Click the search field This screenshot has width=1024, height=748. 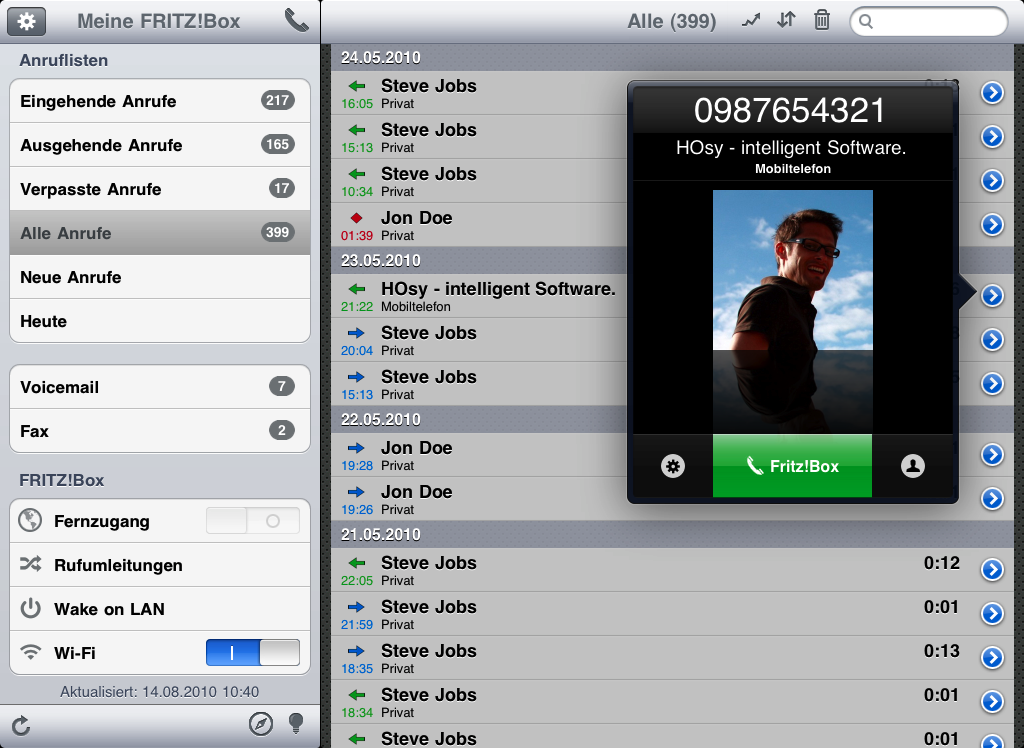930,21
